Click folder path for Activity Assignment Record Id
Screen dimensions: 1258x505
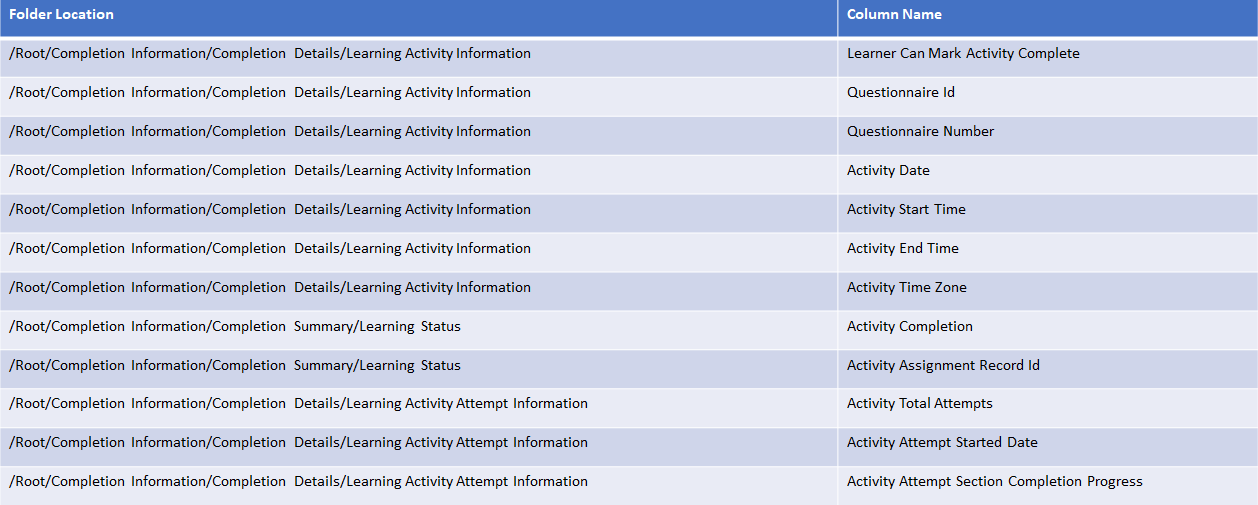(x=235, y=366)
